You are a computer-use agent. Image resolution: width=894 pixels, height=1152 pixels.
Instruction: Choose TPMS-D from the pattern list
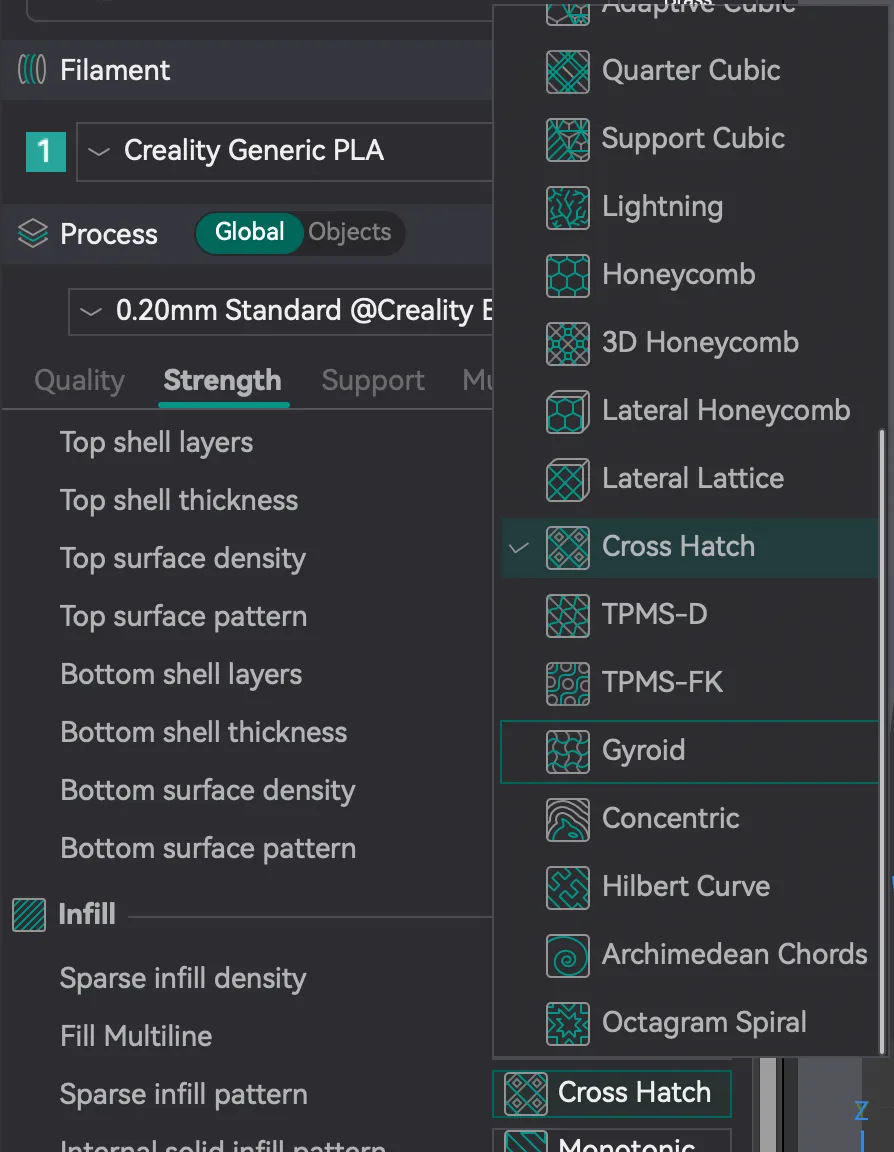tap(690, 615)
